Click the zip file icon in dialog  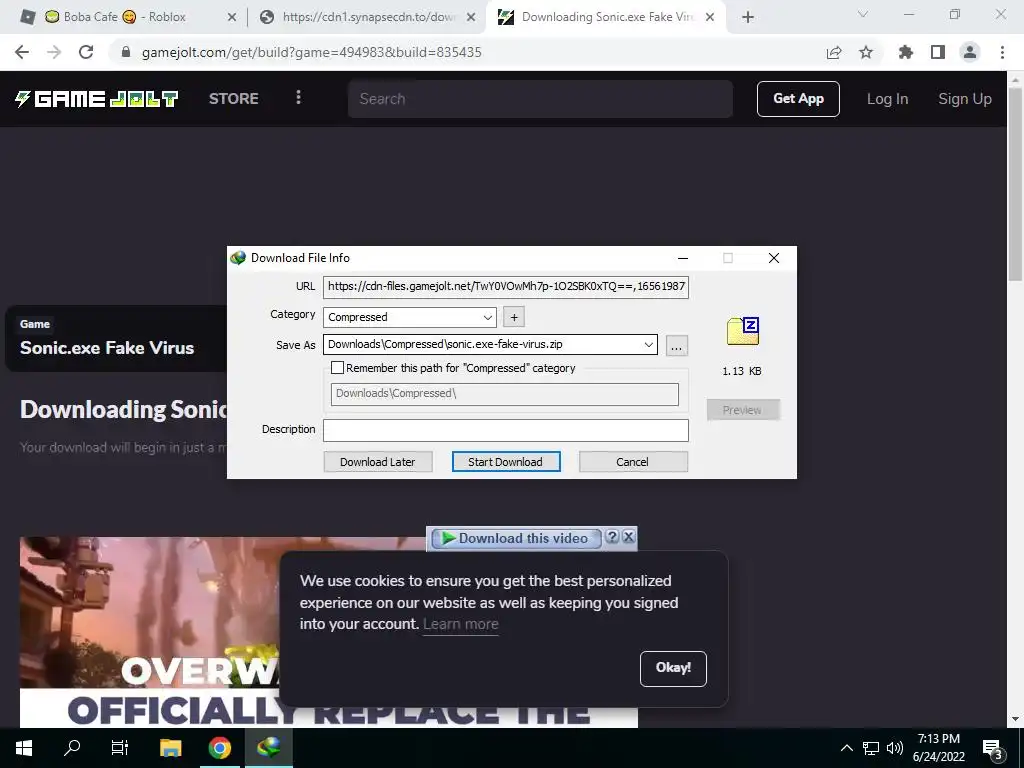[743, 331]
